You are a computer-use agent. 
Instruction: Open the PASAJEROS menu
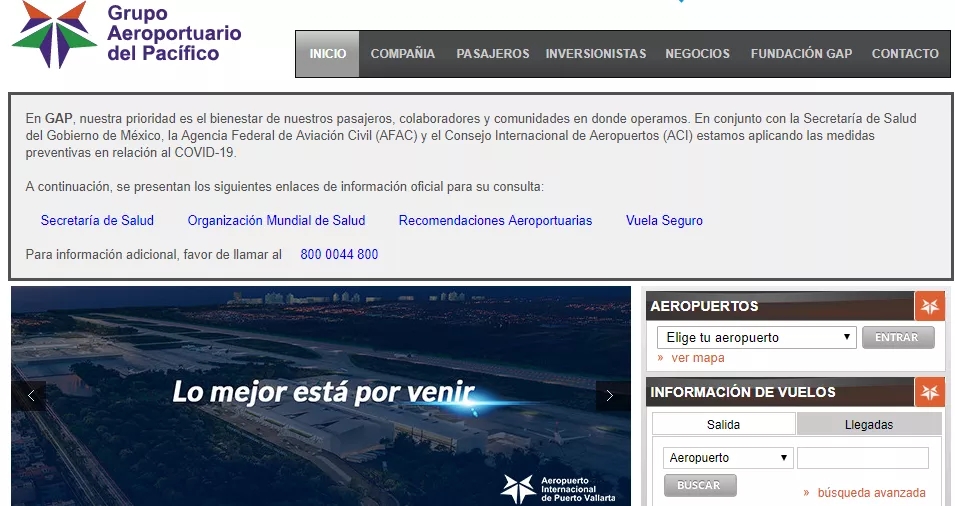(x=493, y=54)
